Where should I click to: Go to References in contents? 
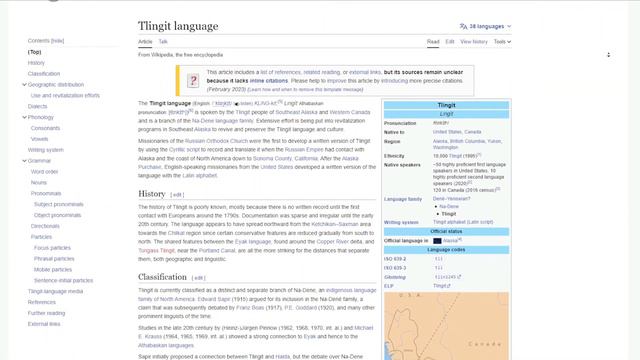pos(42,302)
